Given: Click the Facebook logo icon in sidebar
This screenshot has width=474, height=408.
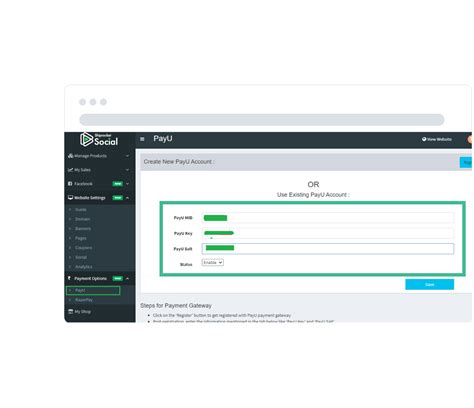Looking at the screenshot, I should click(x=70, y=184).
